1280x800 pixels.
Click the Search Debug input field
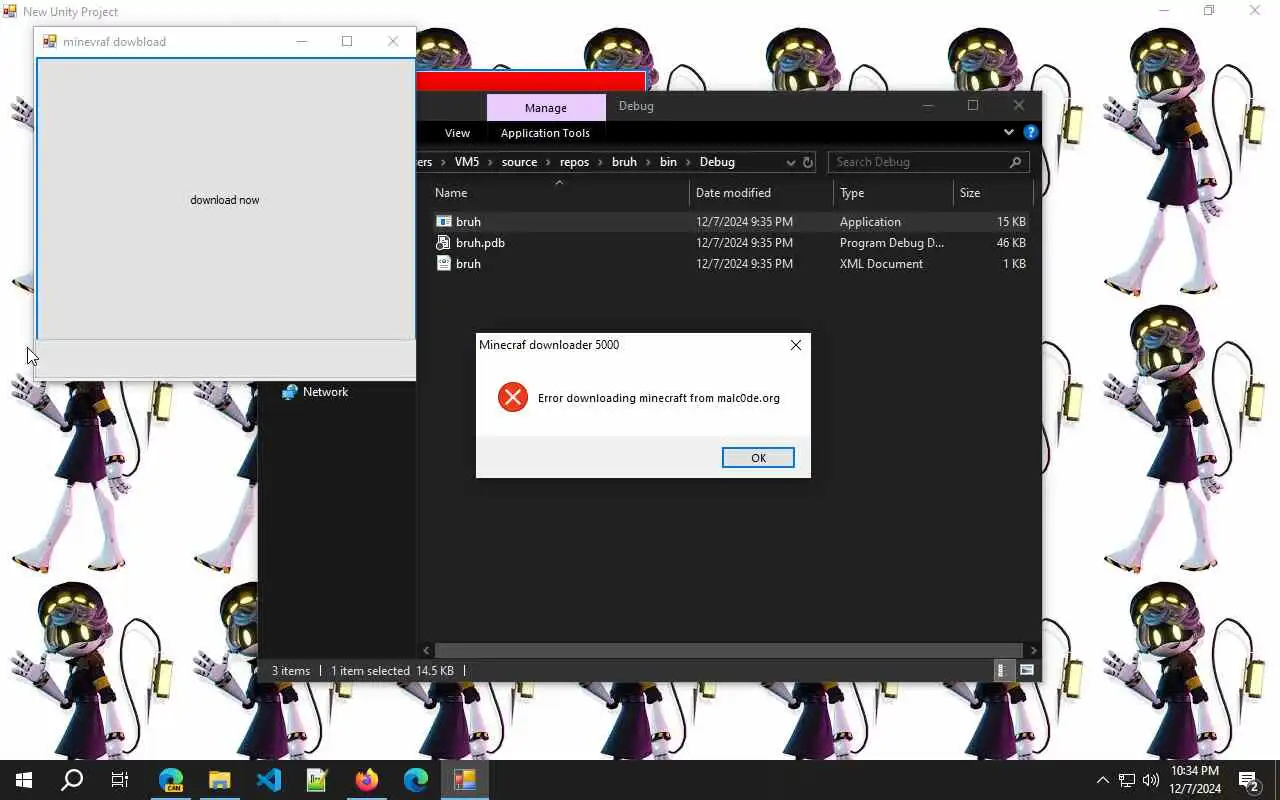[x=918, y=162]
